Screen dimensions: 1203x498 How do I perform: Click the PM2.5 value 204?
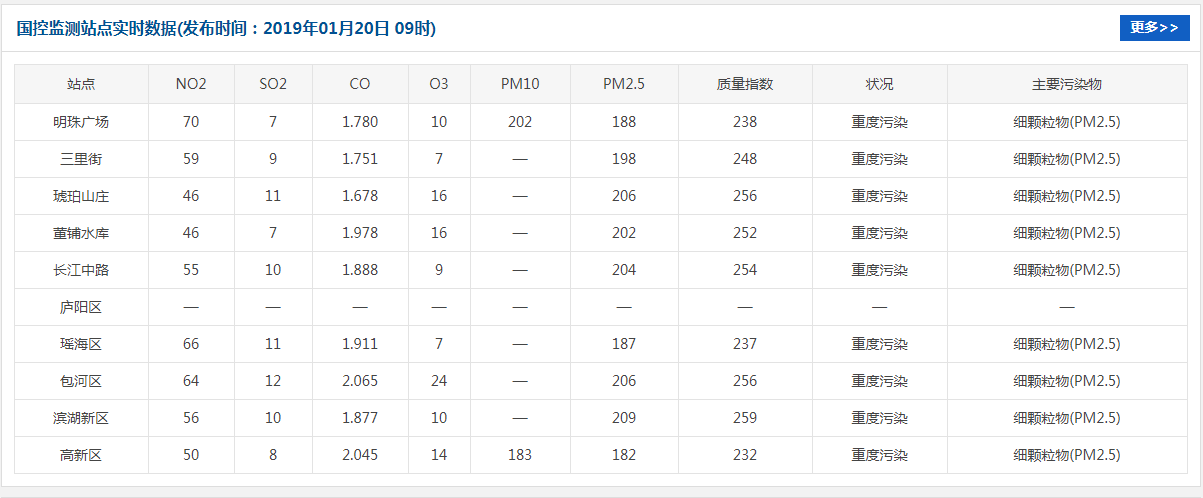pyautogui.click(x=624, y=270)
